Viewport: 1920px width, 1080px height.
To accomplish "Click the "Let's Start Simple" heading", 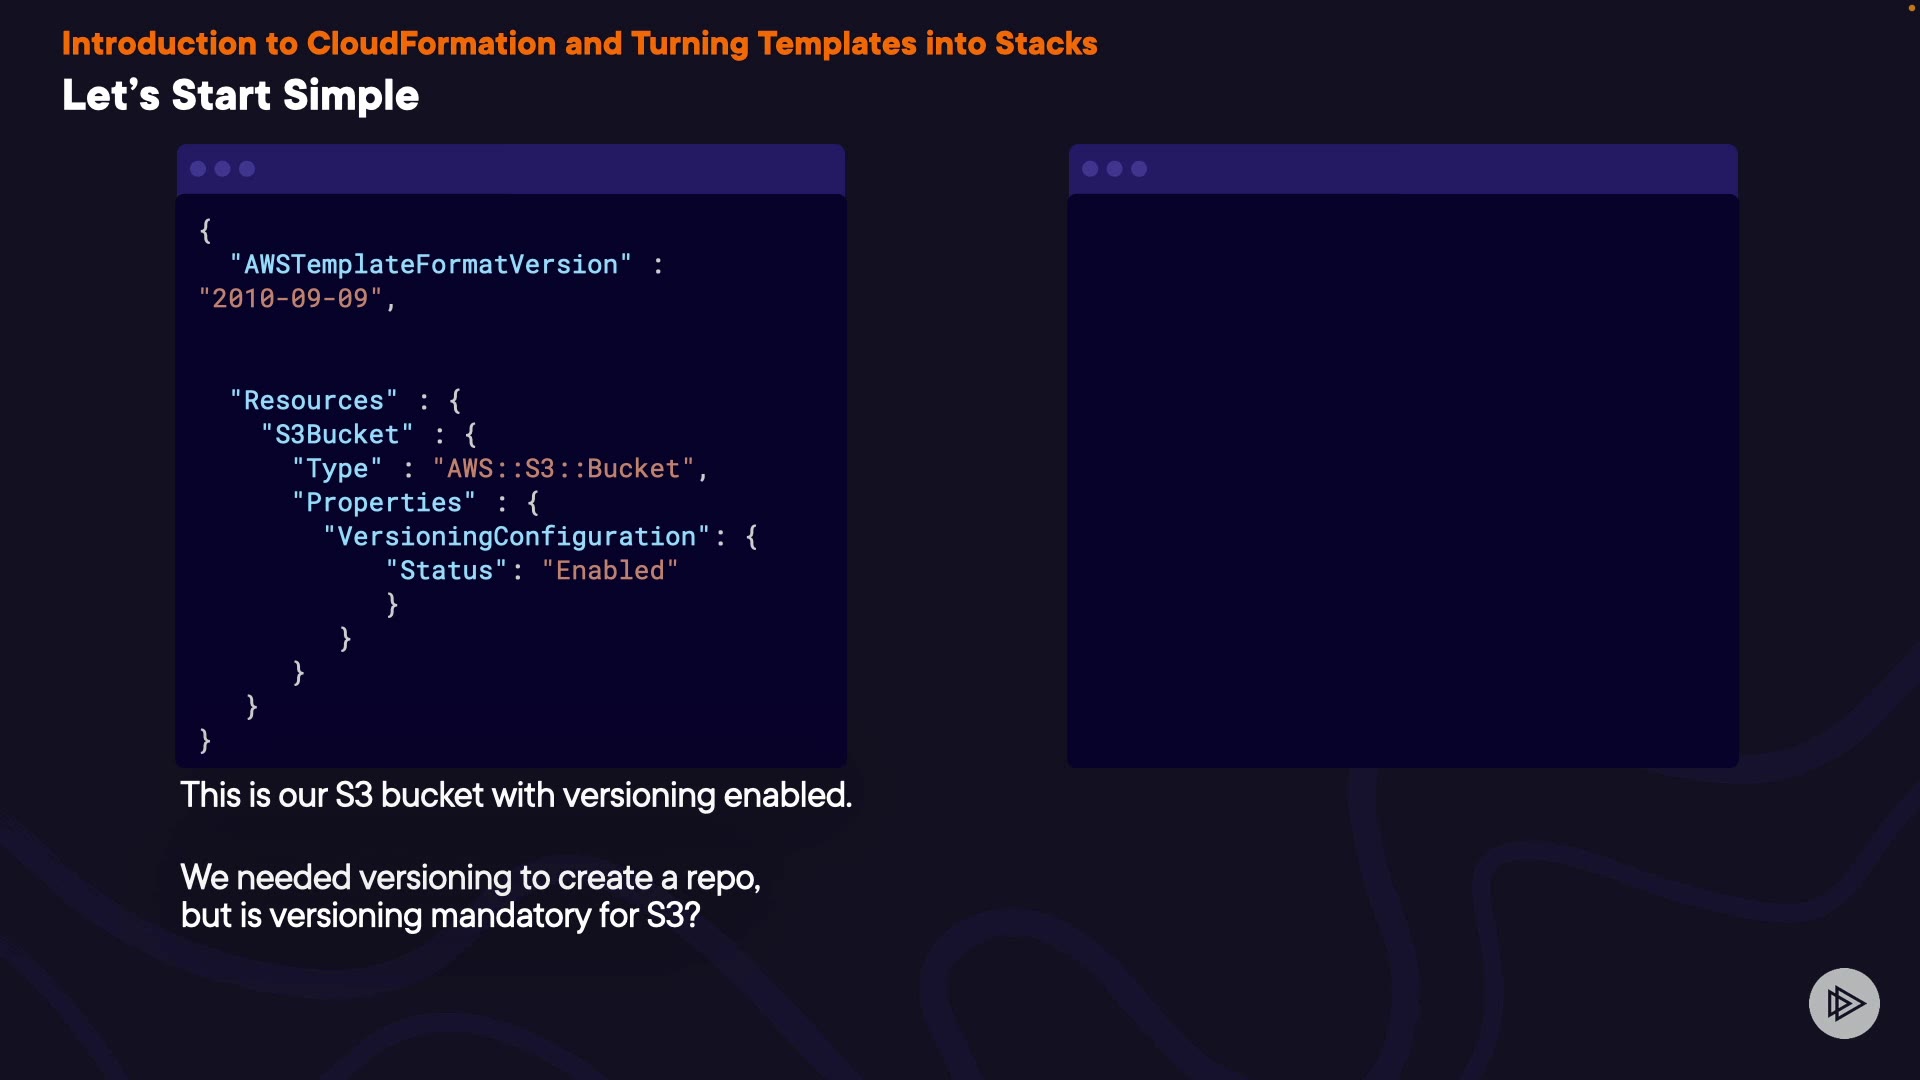I will pos(240,96).
